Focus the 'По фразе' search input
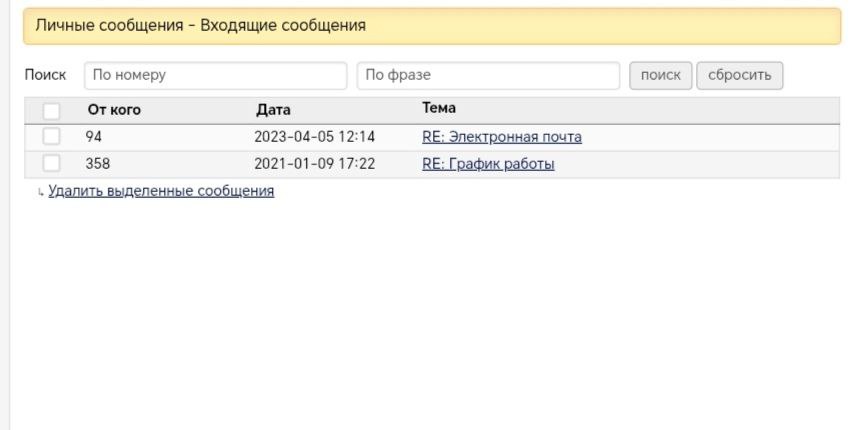Viewport: 854px width, 430px height. click(488, 75)
